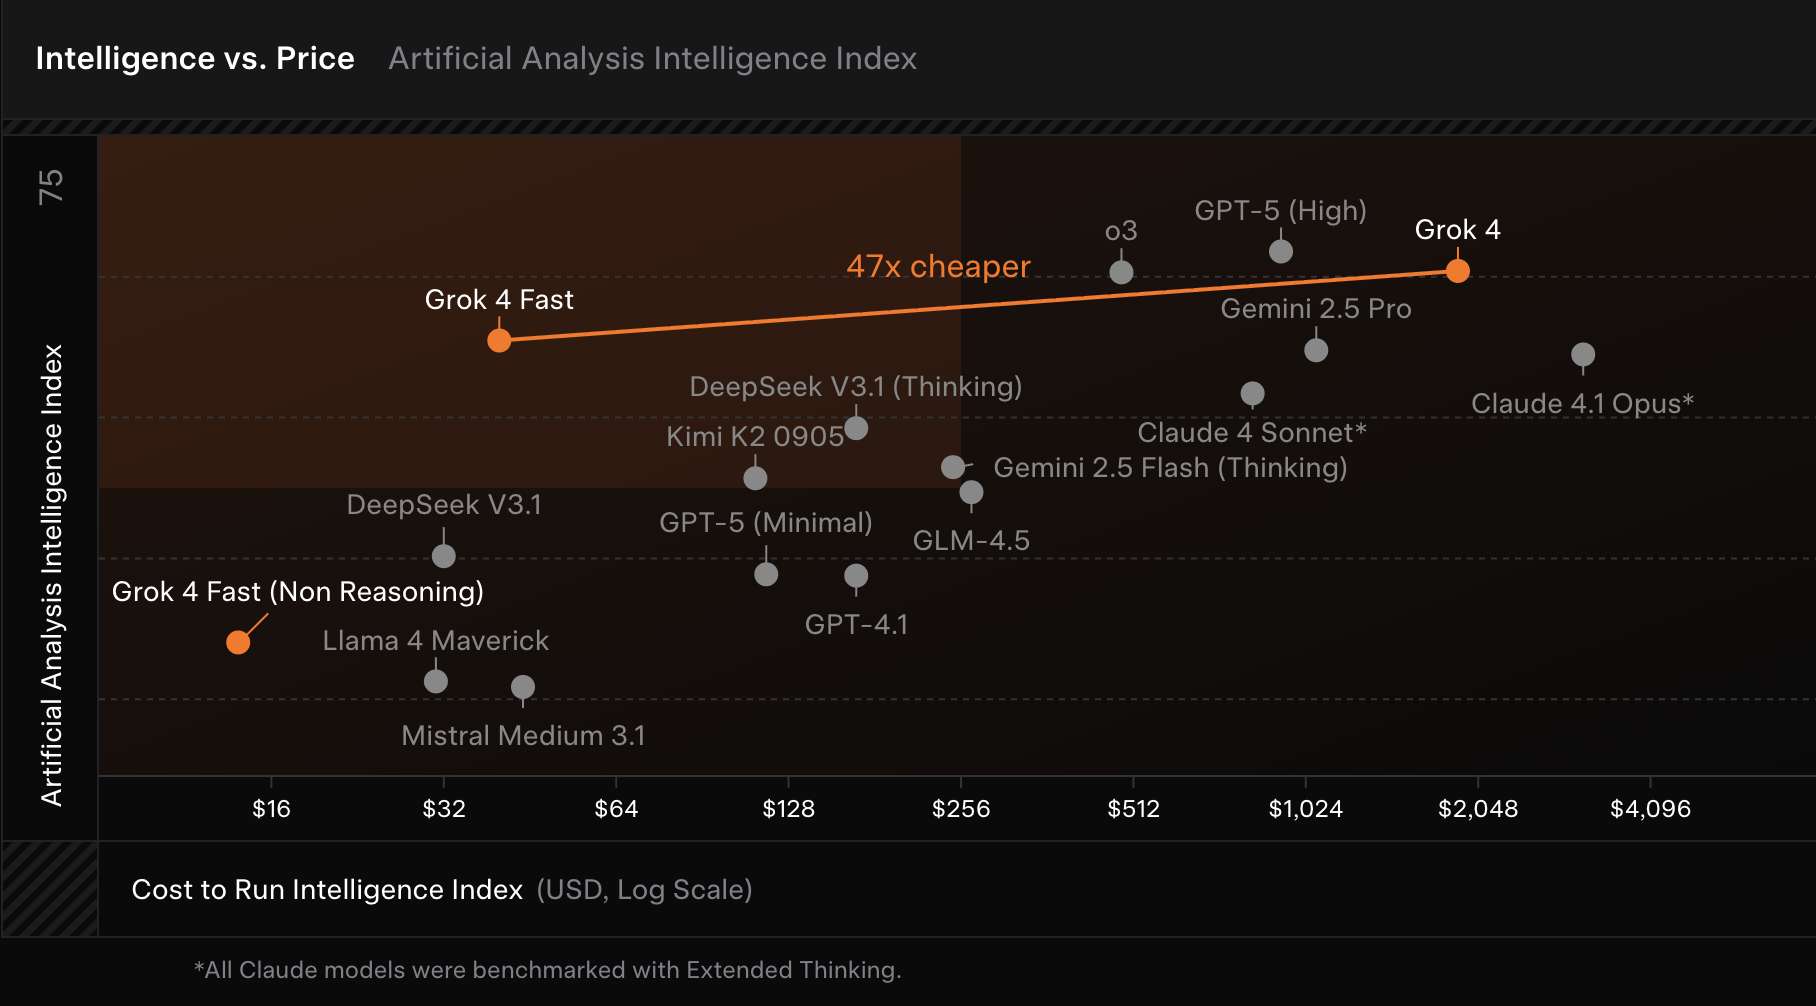
Task: Select the DeepSeek V3.1 (Thinking) point
Action: coord(856,428)
